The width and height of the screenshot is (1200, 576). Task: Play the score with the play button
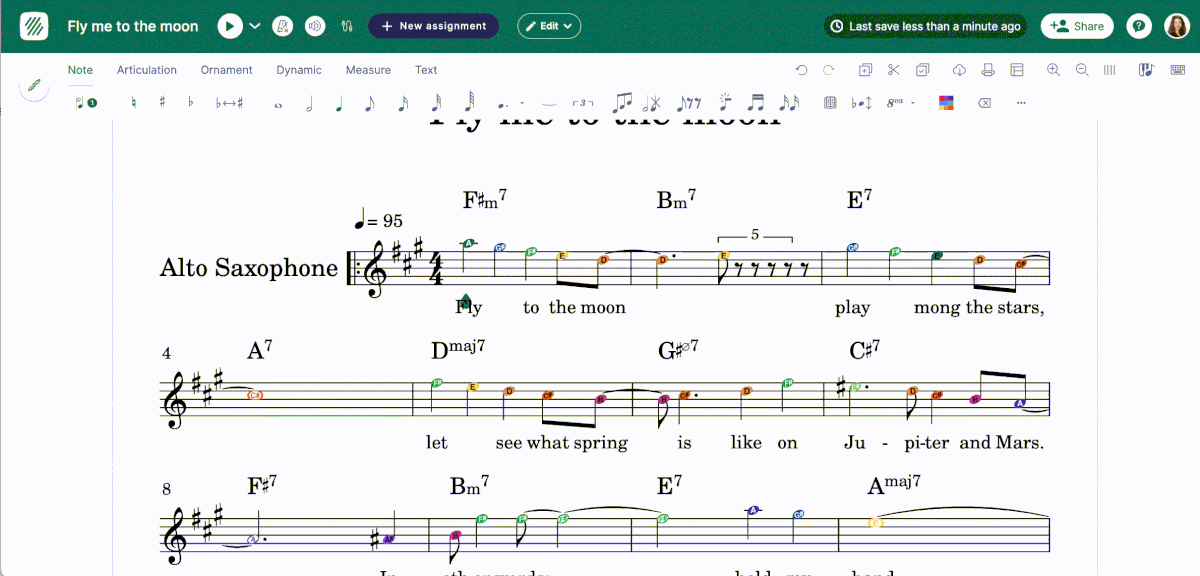230,26
